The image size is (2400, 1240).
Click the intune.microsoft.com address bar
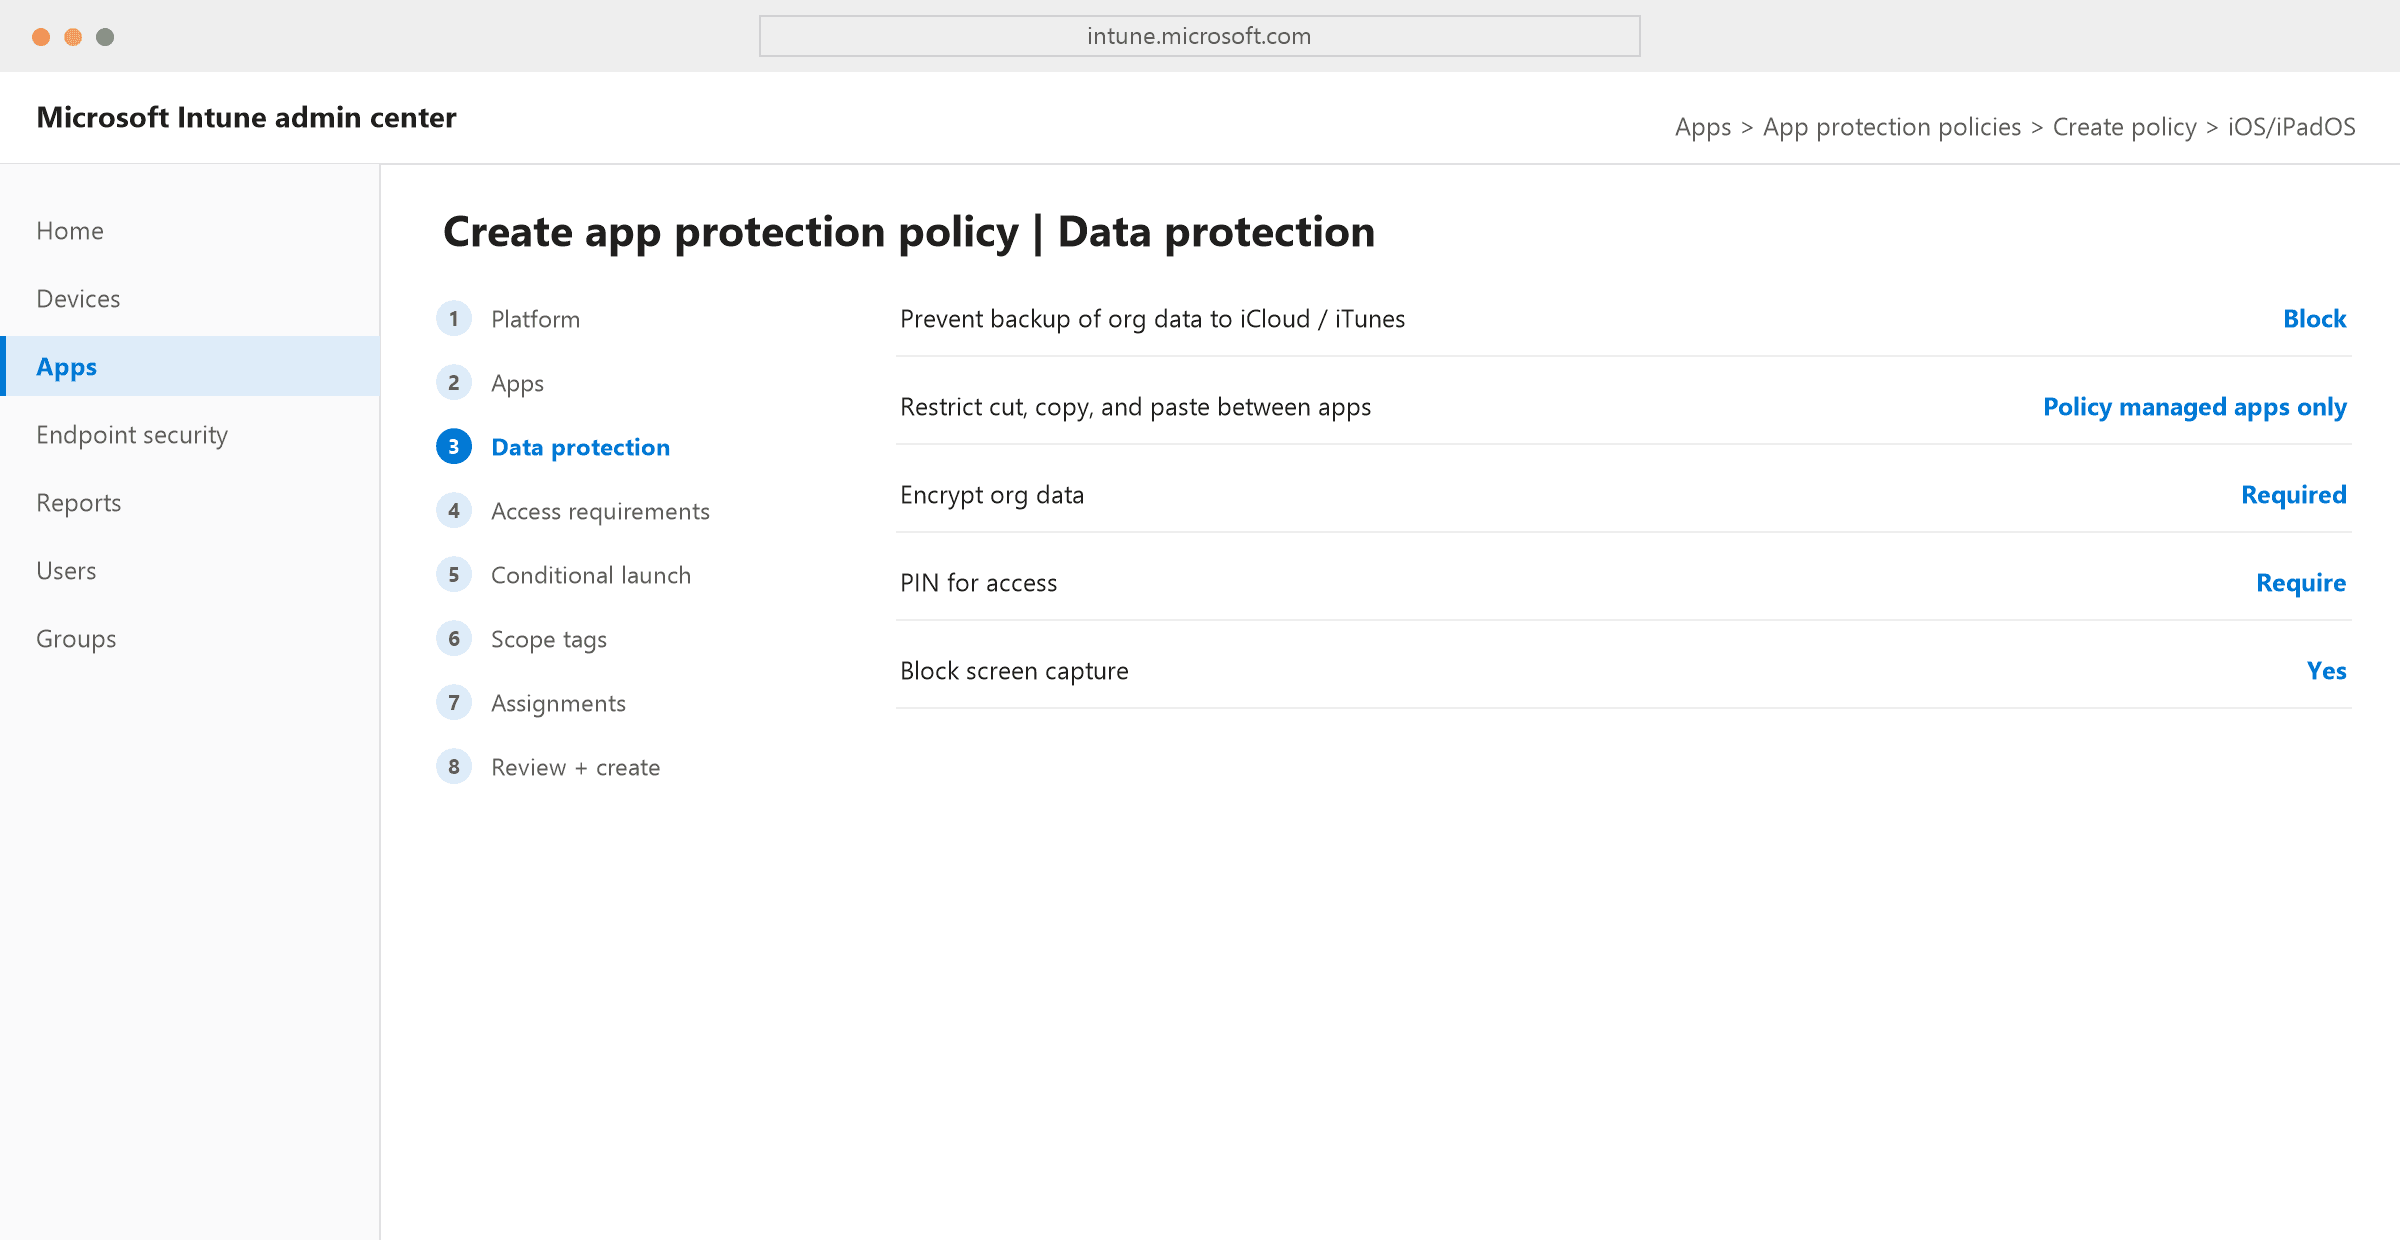tap(1199, 36)
